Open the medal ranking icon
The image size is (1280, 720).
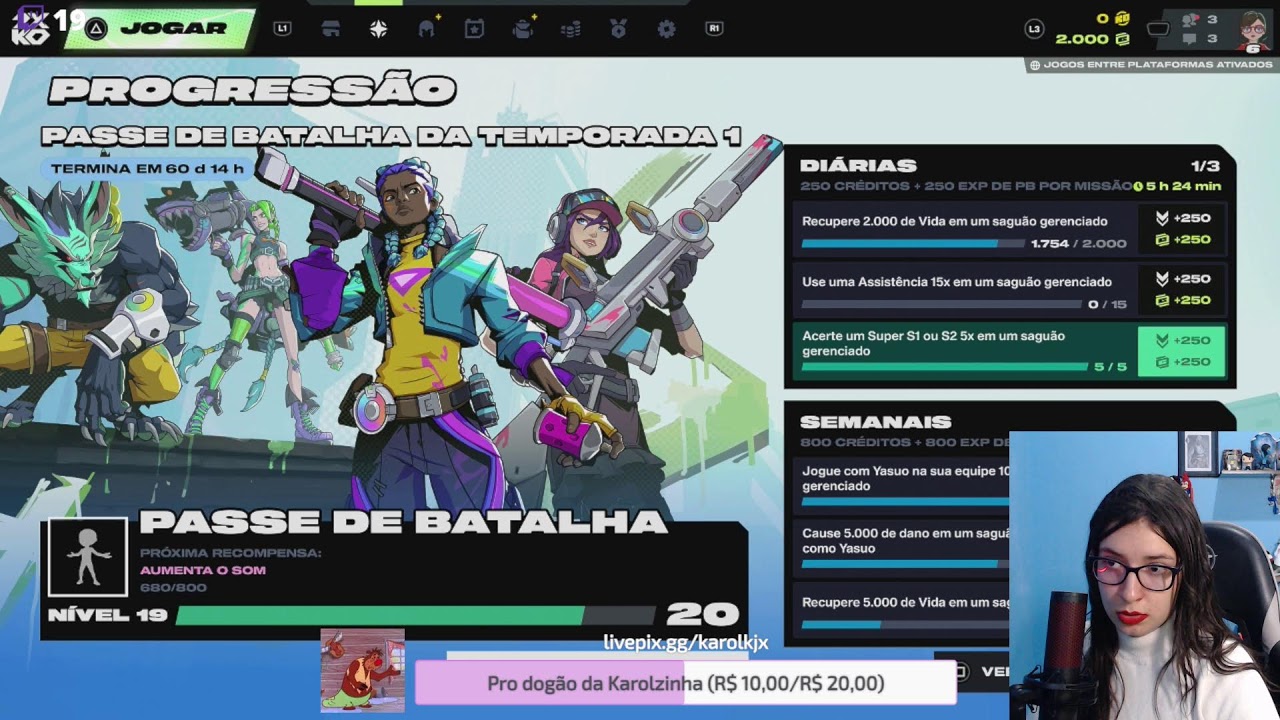coord(618,29)
